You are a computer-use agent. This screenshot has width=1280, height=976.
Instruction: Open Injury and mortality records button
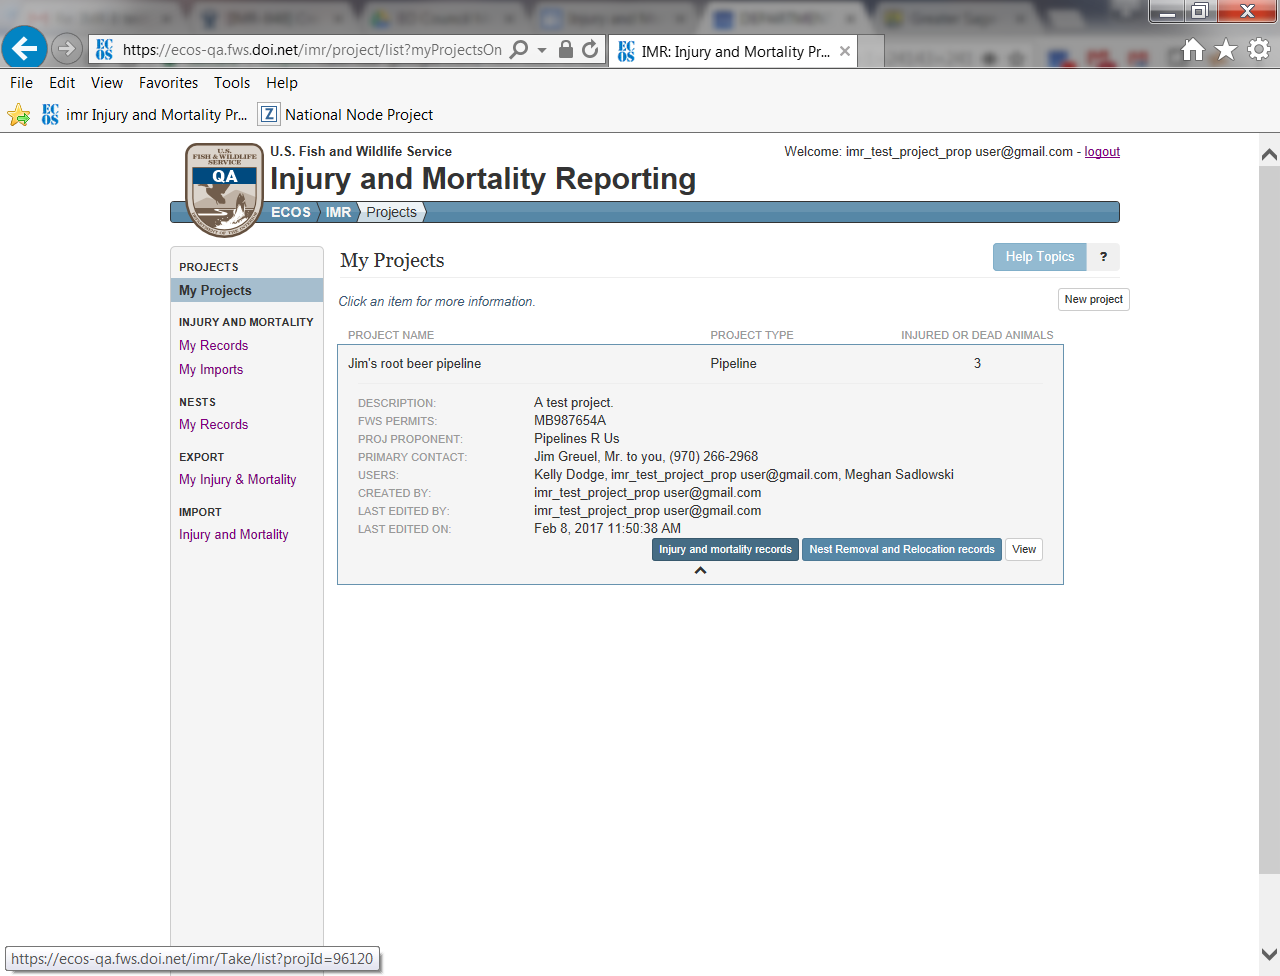click(x=725, y=549)
